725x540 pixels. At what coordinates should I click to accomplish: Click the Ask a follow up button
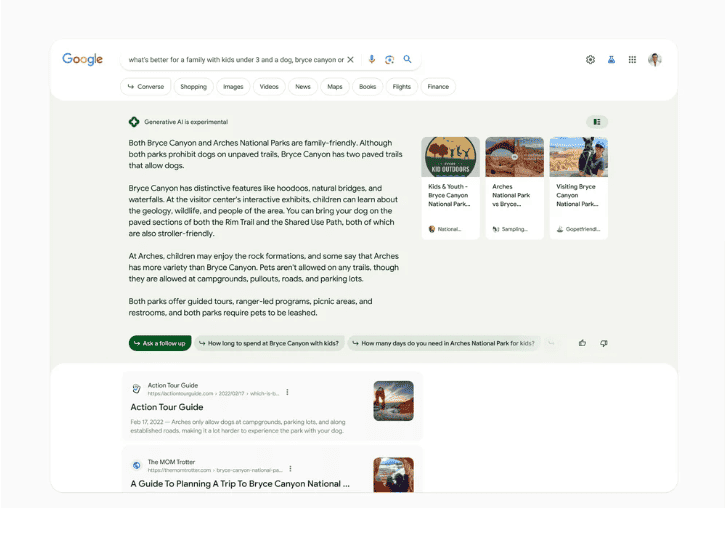(160, 343)
